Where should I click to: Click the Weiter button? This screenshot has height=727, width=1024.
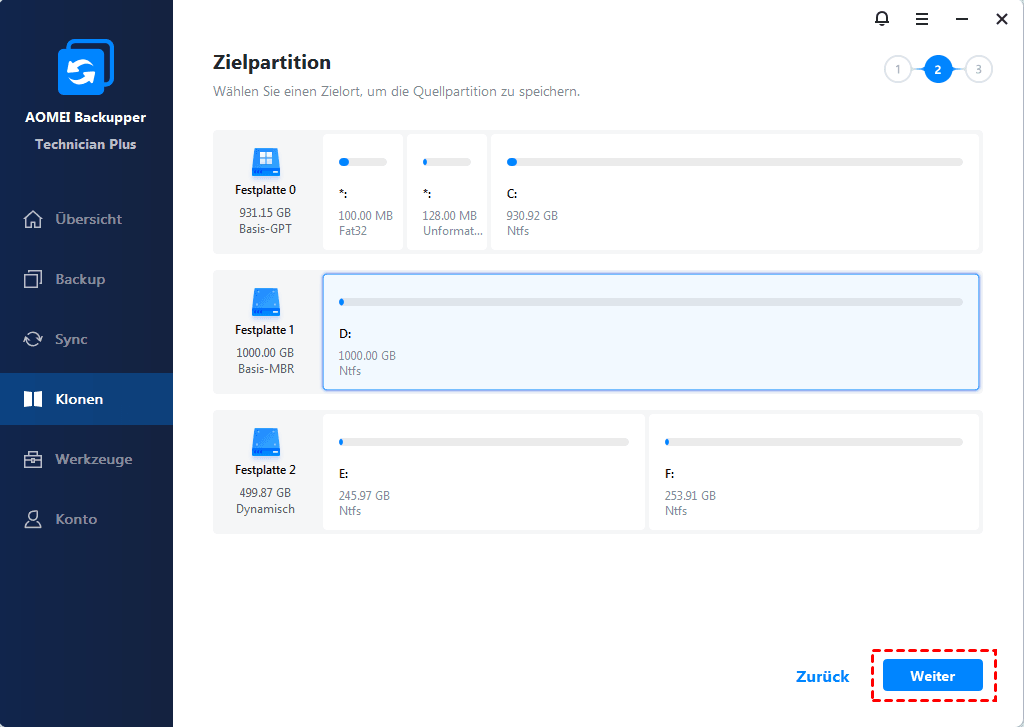[x=932, y=676]
